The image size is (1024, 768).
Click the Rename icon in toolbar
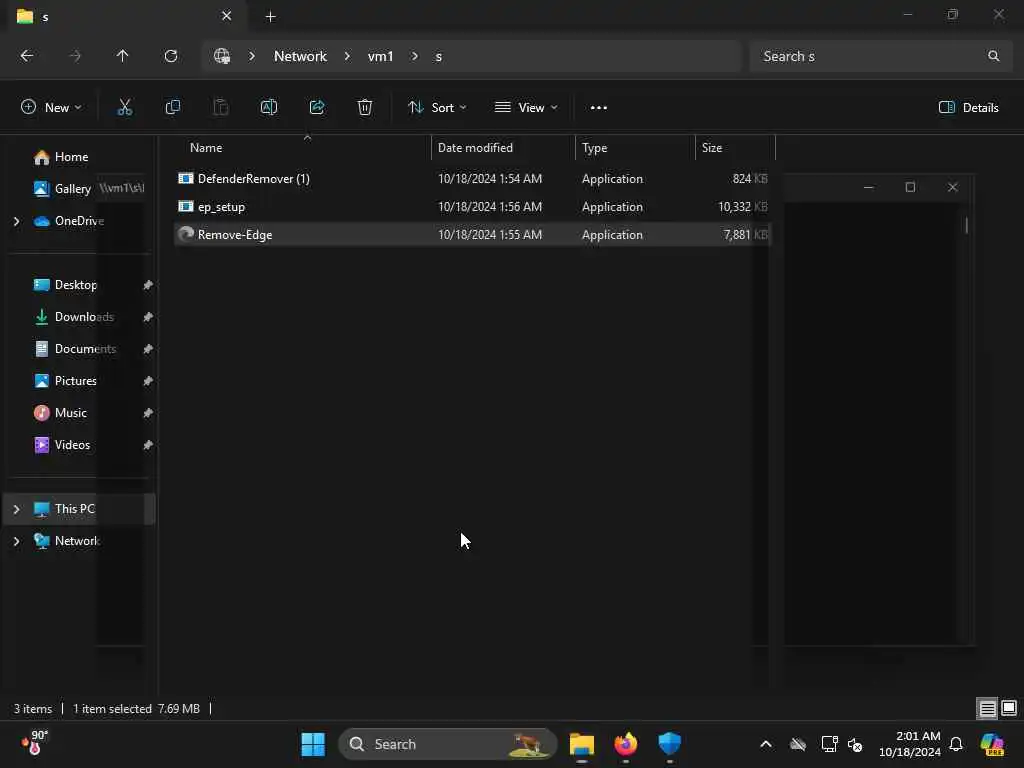point(268,107)
